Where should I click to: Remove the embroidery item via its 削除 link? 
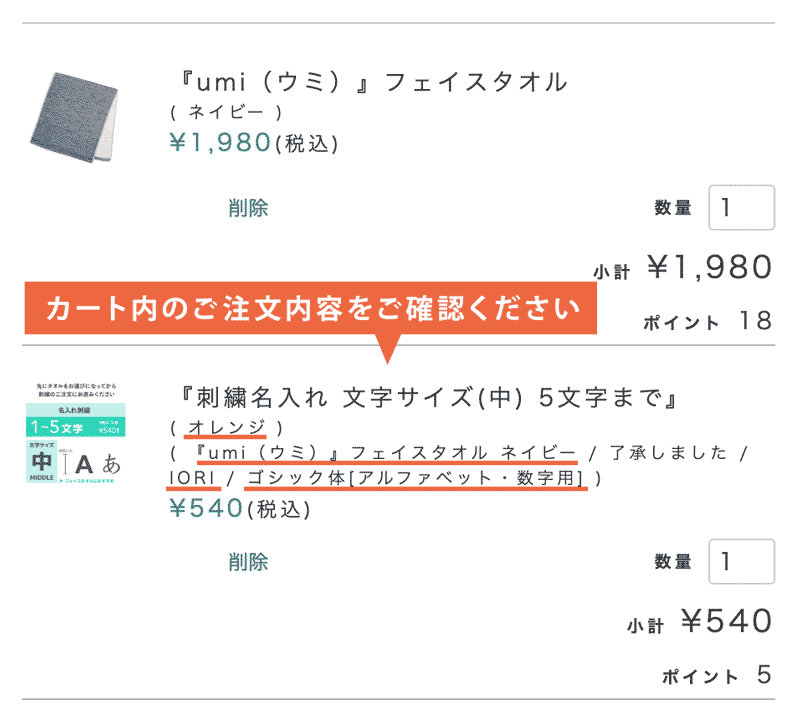tap(247, 561)
